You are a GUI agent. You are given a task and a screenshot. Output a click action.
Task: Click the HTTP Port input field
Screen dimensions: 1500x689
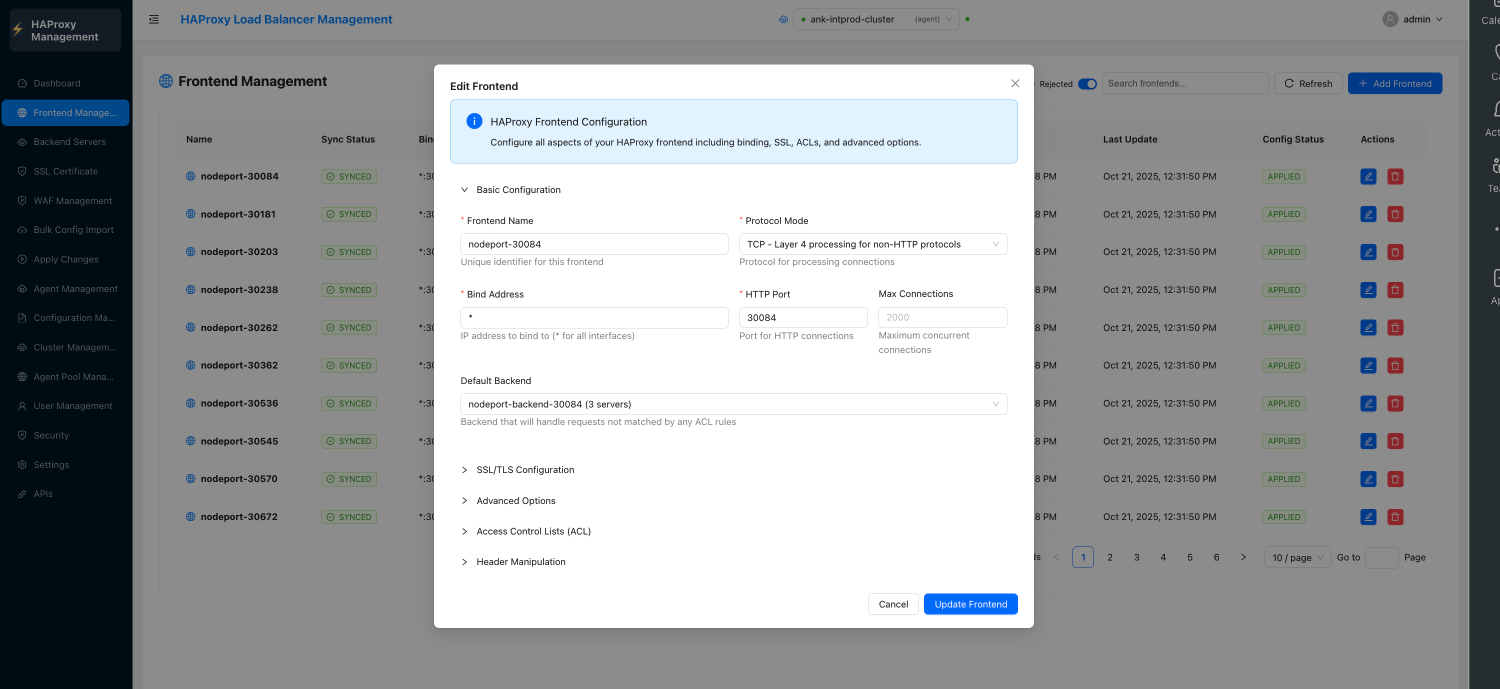click(x=803, y=318)
